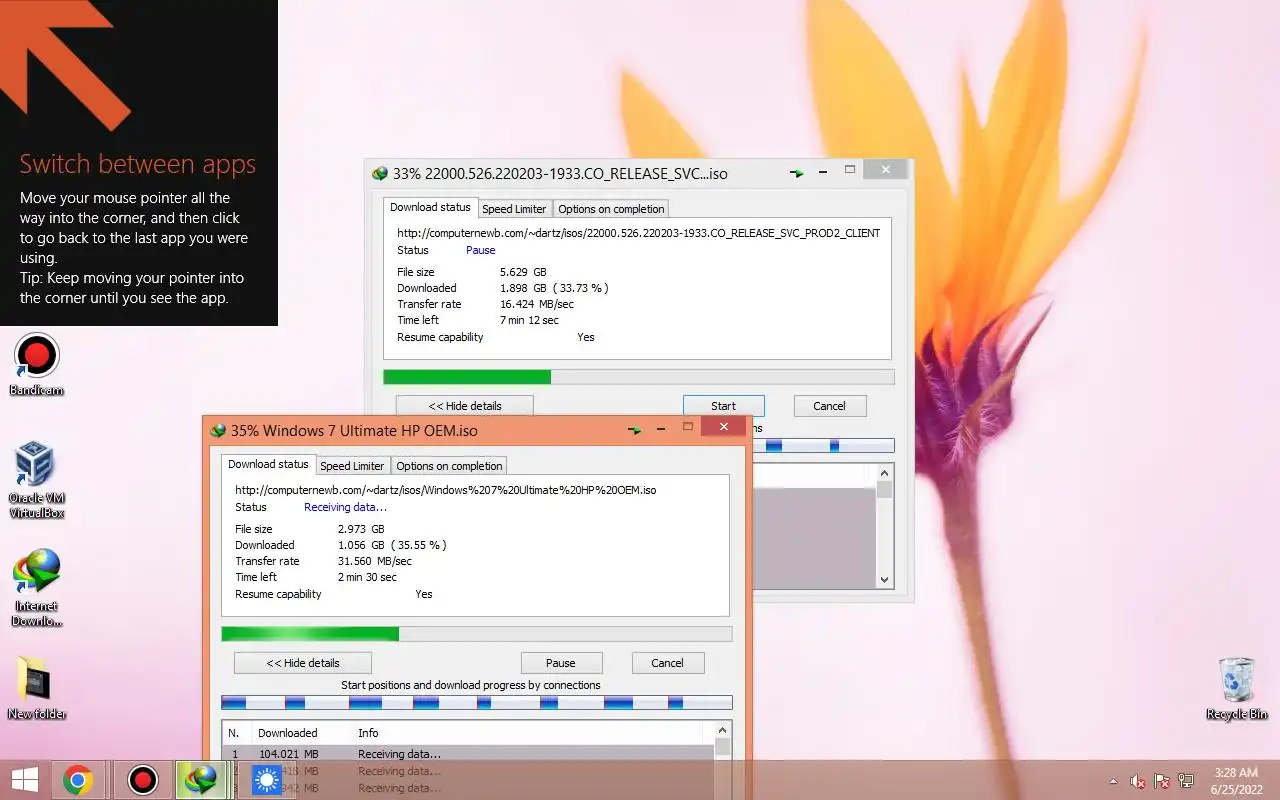The image size is (1280, 800).
Task: Minimize the 22000.526 download window
Action: pos(823,173)
